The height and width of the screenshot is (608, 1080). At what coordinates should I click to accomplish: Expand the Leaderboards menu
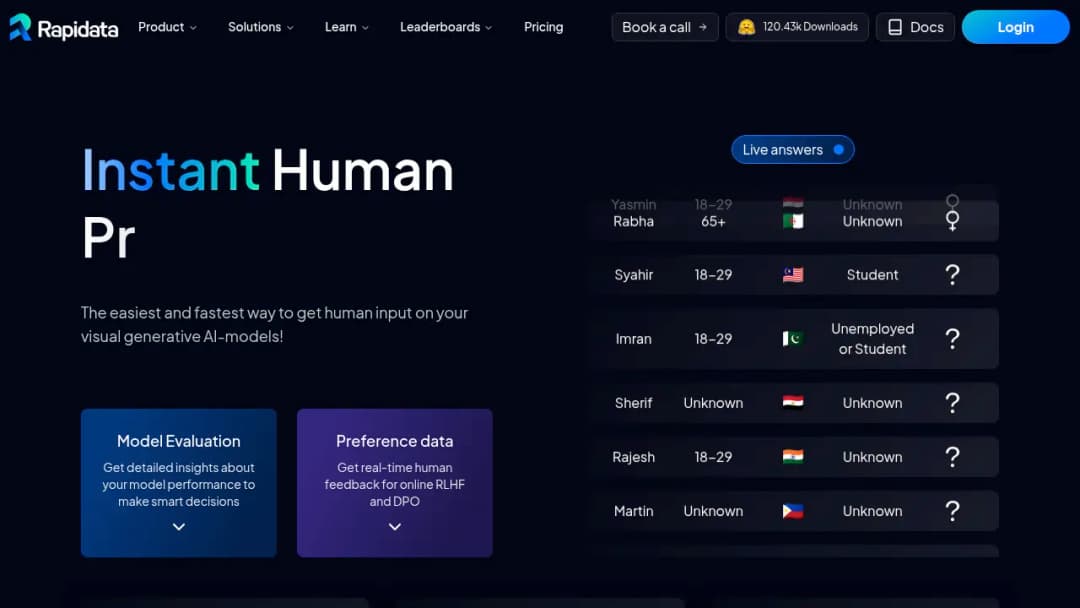click(x=446, y=27)
